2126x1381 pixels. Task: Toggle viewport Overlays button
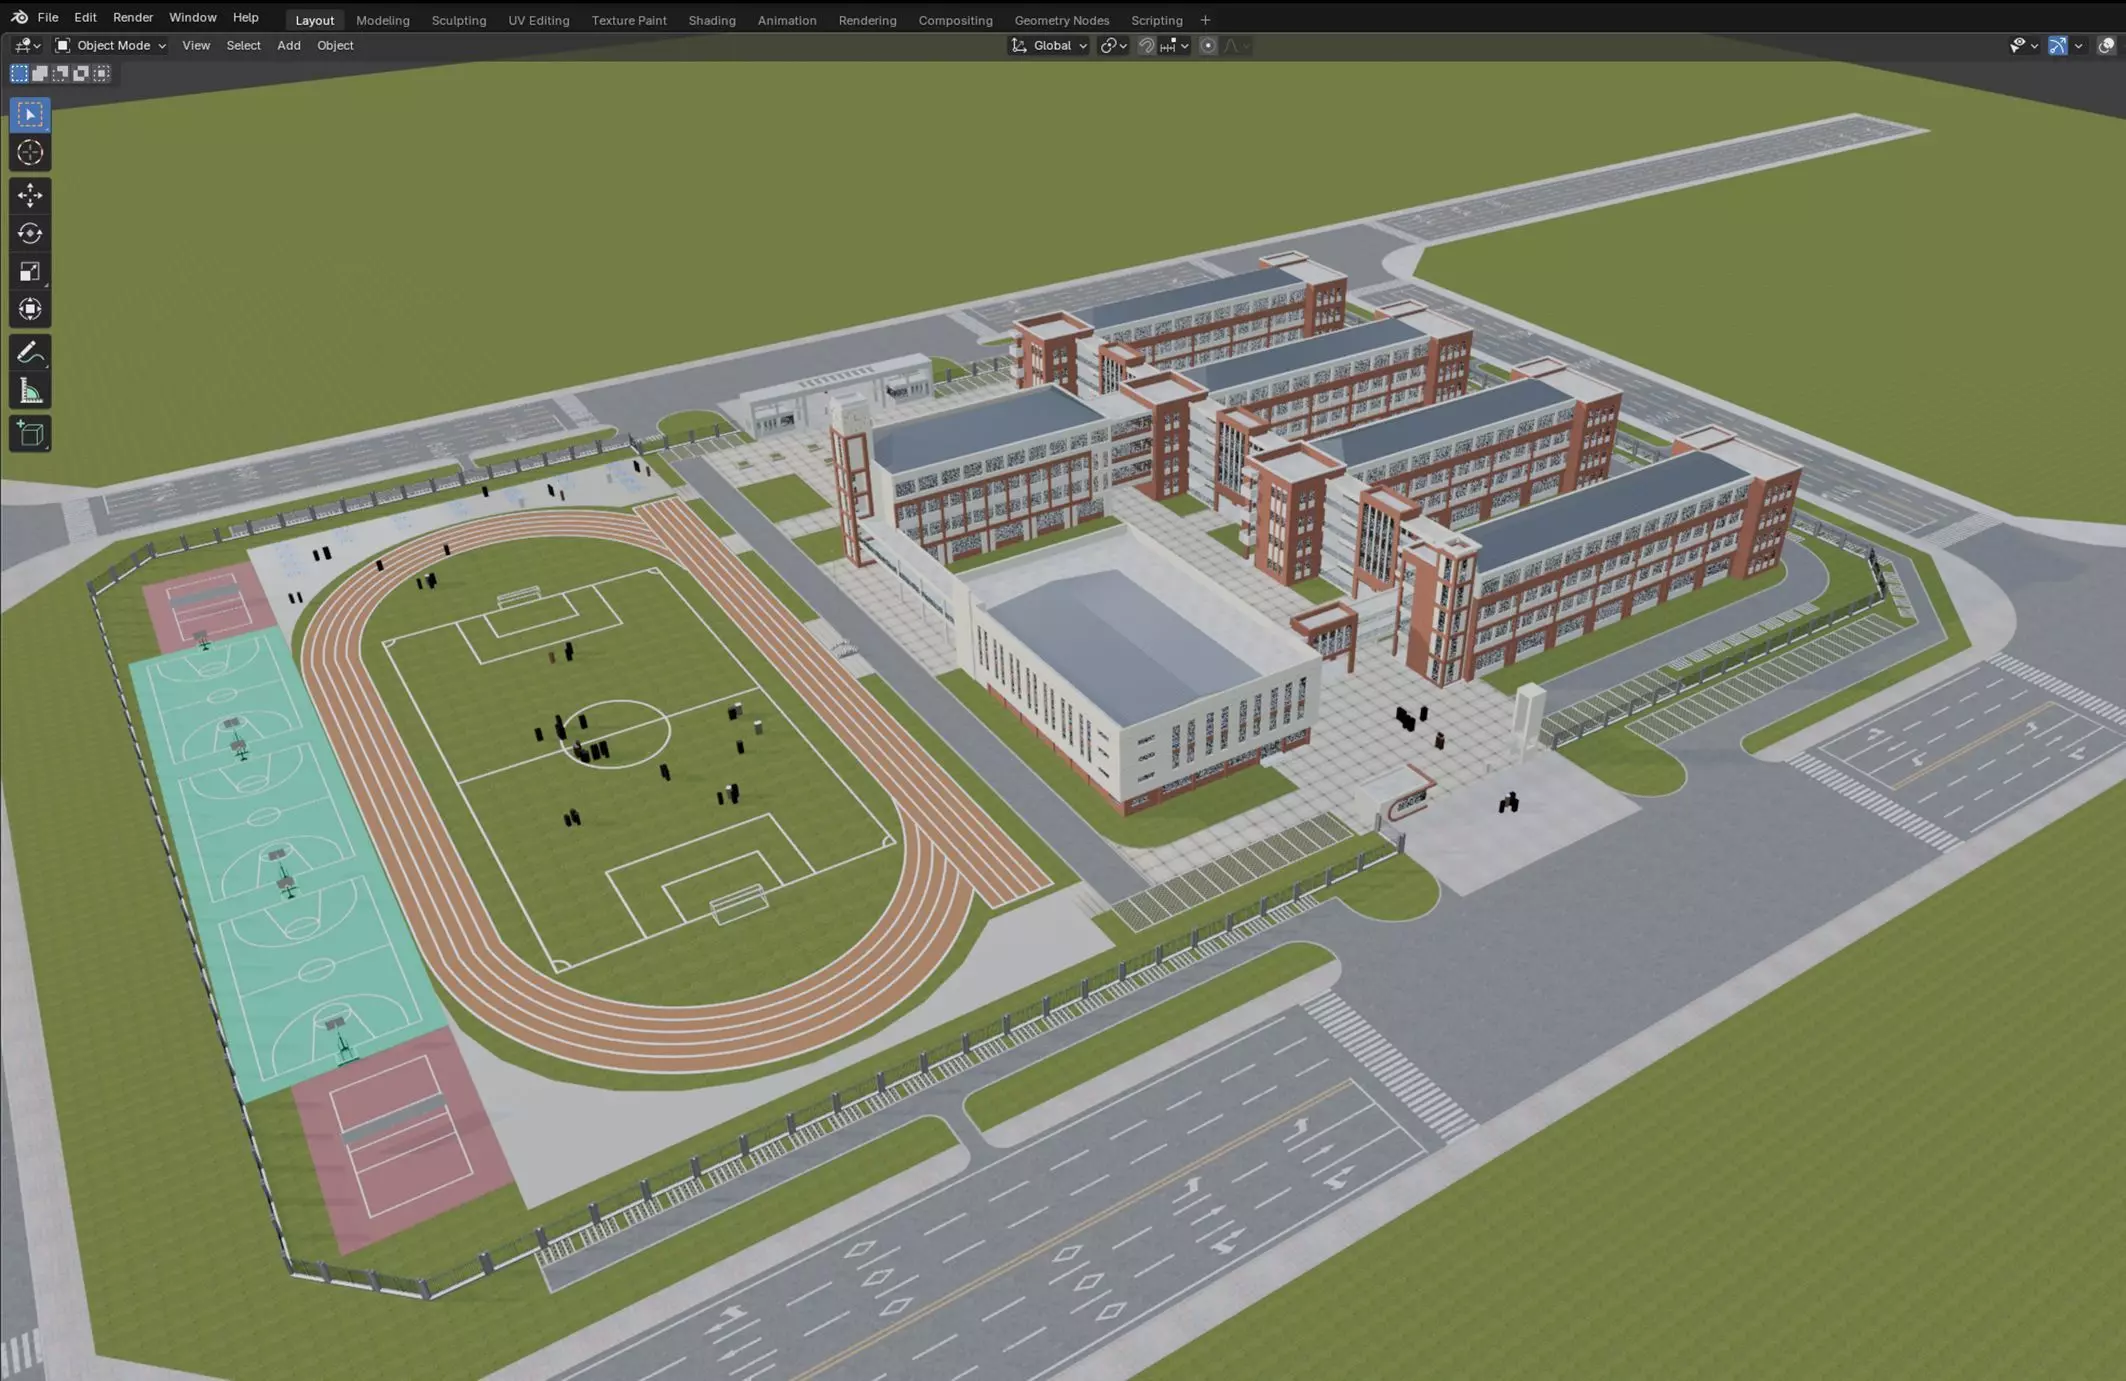coord(2106,45)
